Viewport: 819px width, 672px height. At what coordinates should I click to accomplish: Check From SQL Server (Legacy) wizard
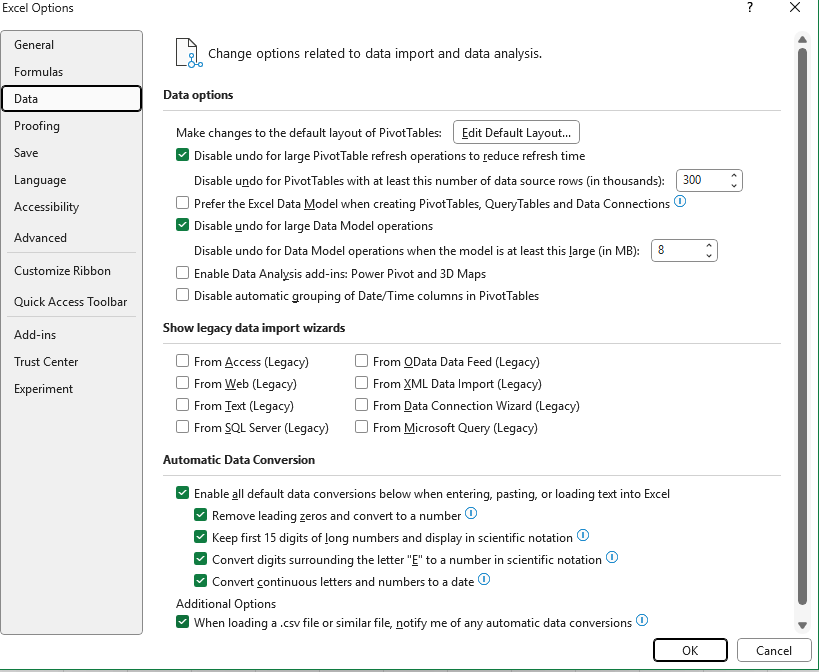tap(182, 427)
